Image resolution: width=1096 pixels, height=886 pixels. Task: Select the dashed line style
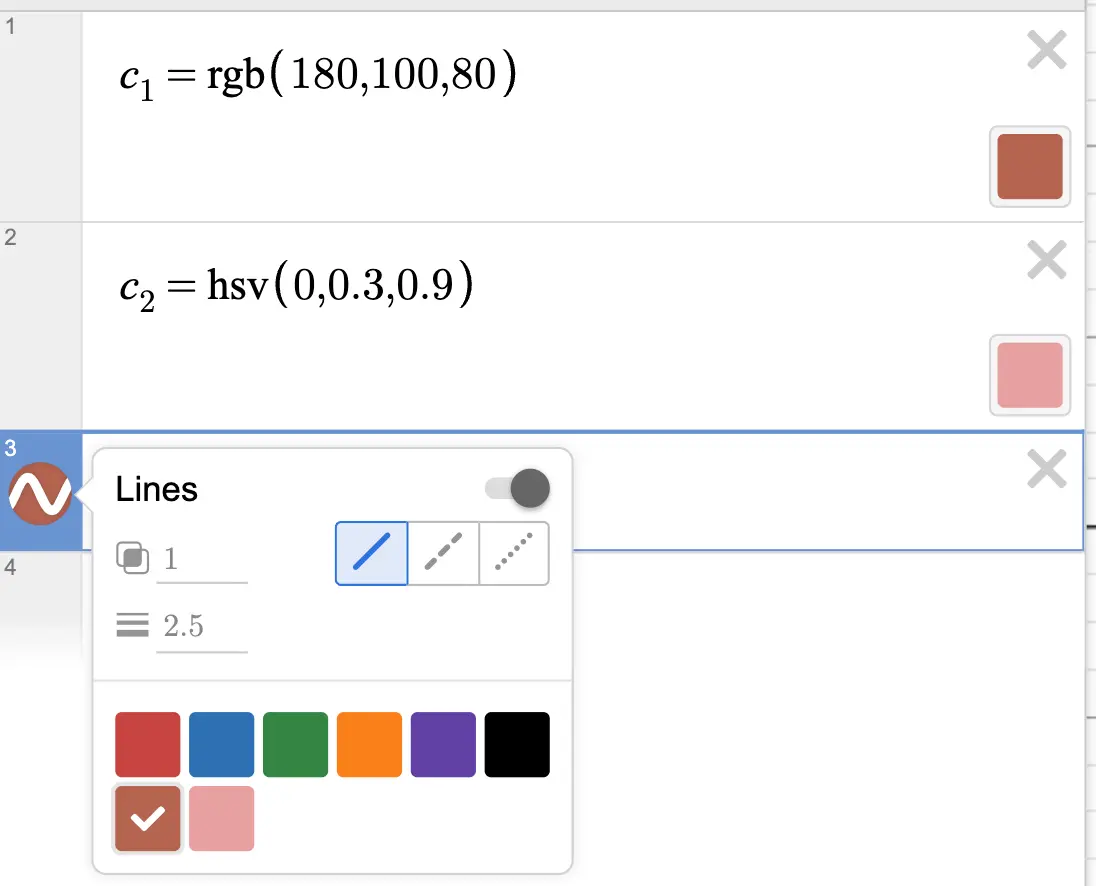pyautogui.click(x=443, y=553)
